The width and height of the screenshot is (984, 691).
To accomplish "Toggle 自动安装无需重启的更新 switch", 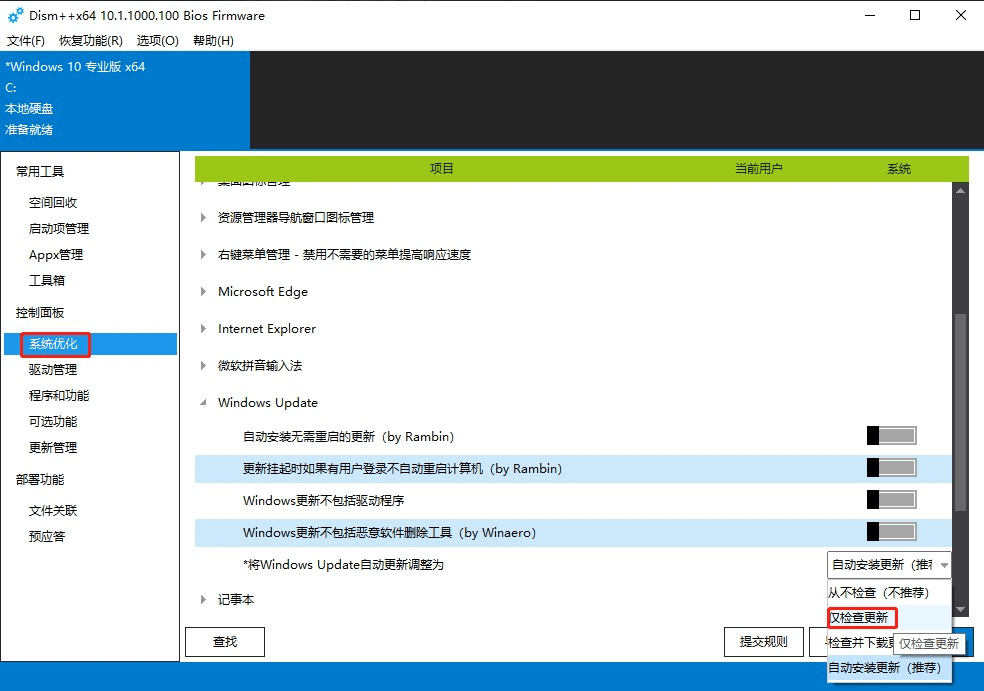I will pos(891,436).
